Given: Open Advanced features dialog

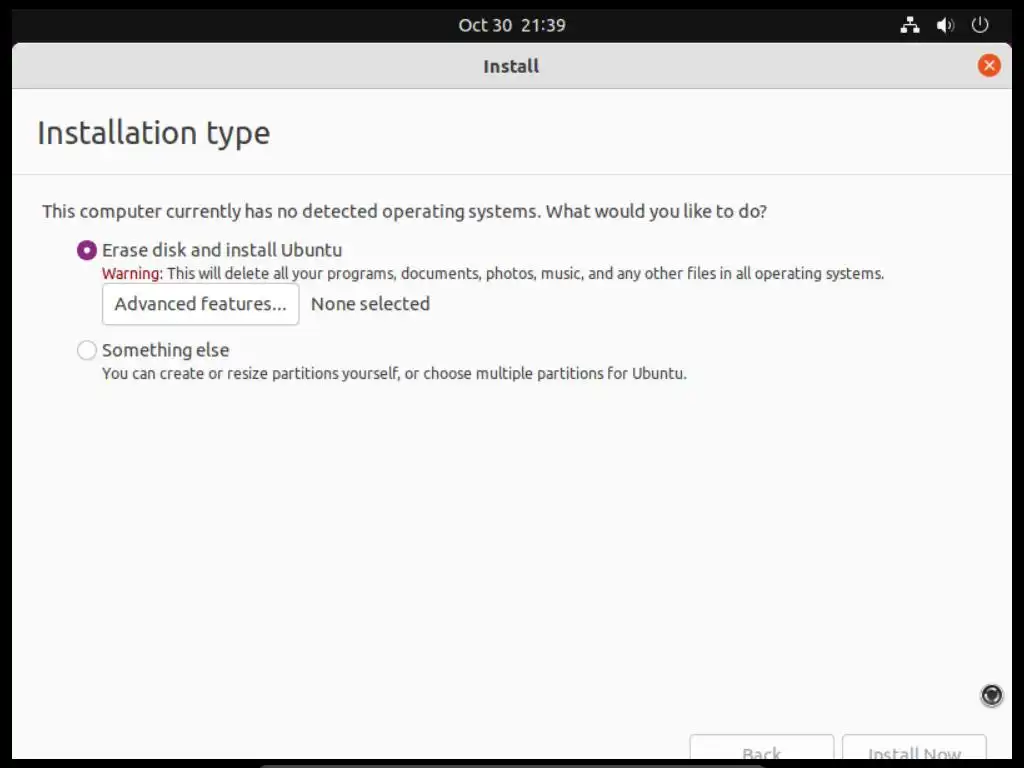Looking at the screenshot, I should tap(200, 304).
